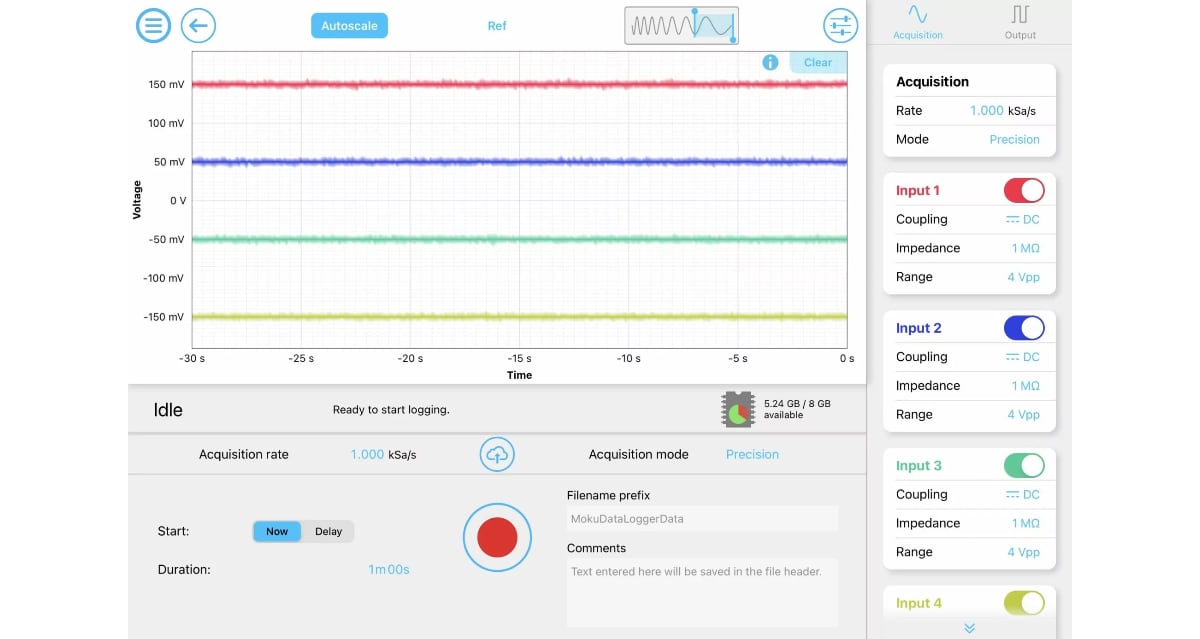Clear the graph traces

[x=818, y=62]
